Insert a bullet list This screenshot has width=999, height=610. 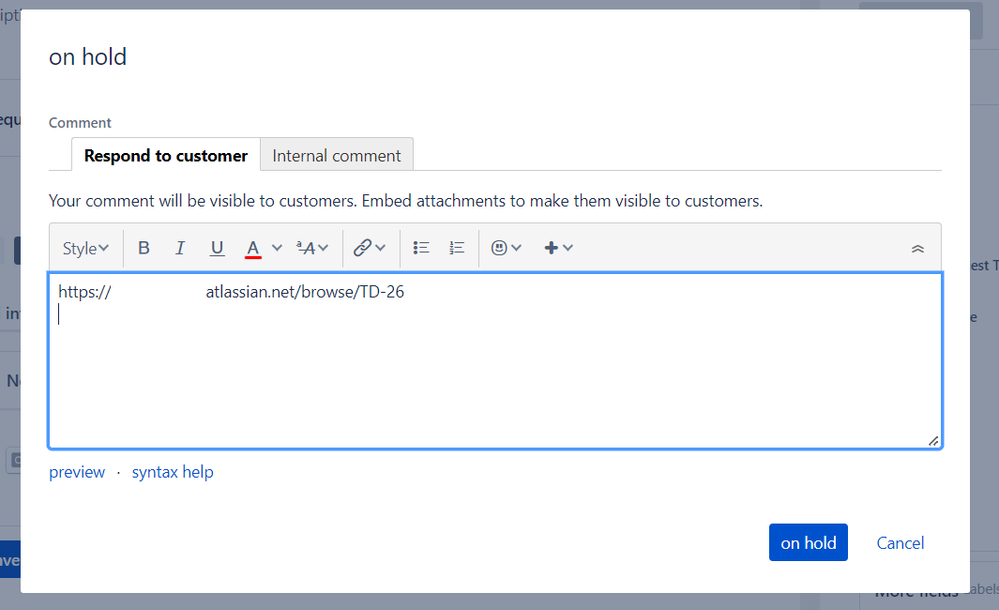(x=421, y=248)
